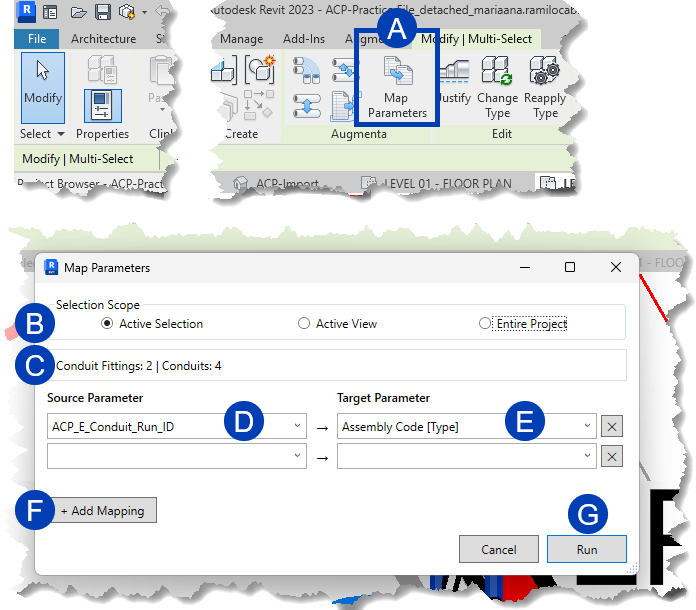Expand the Synchronize quick-access dropdown arrow
This screenshot has width=696, height=610.
[145, 13]
